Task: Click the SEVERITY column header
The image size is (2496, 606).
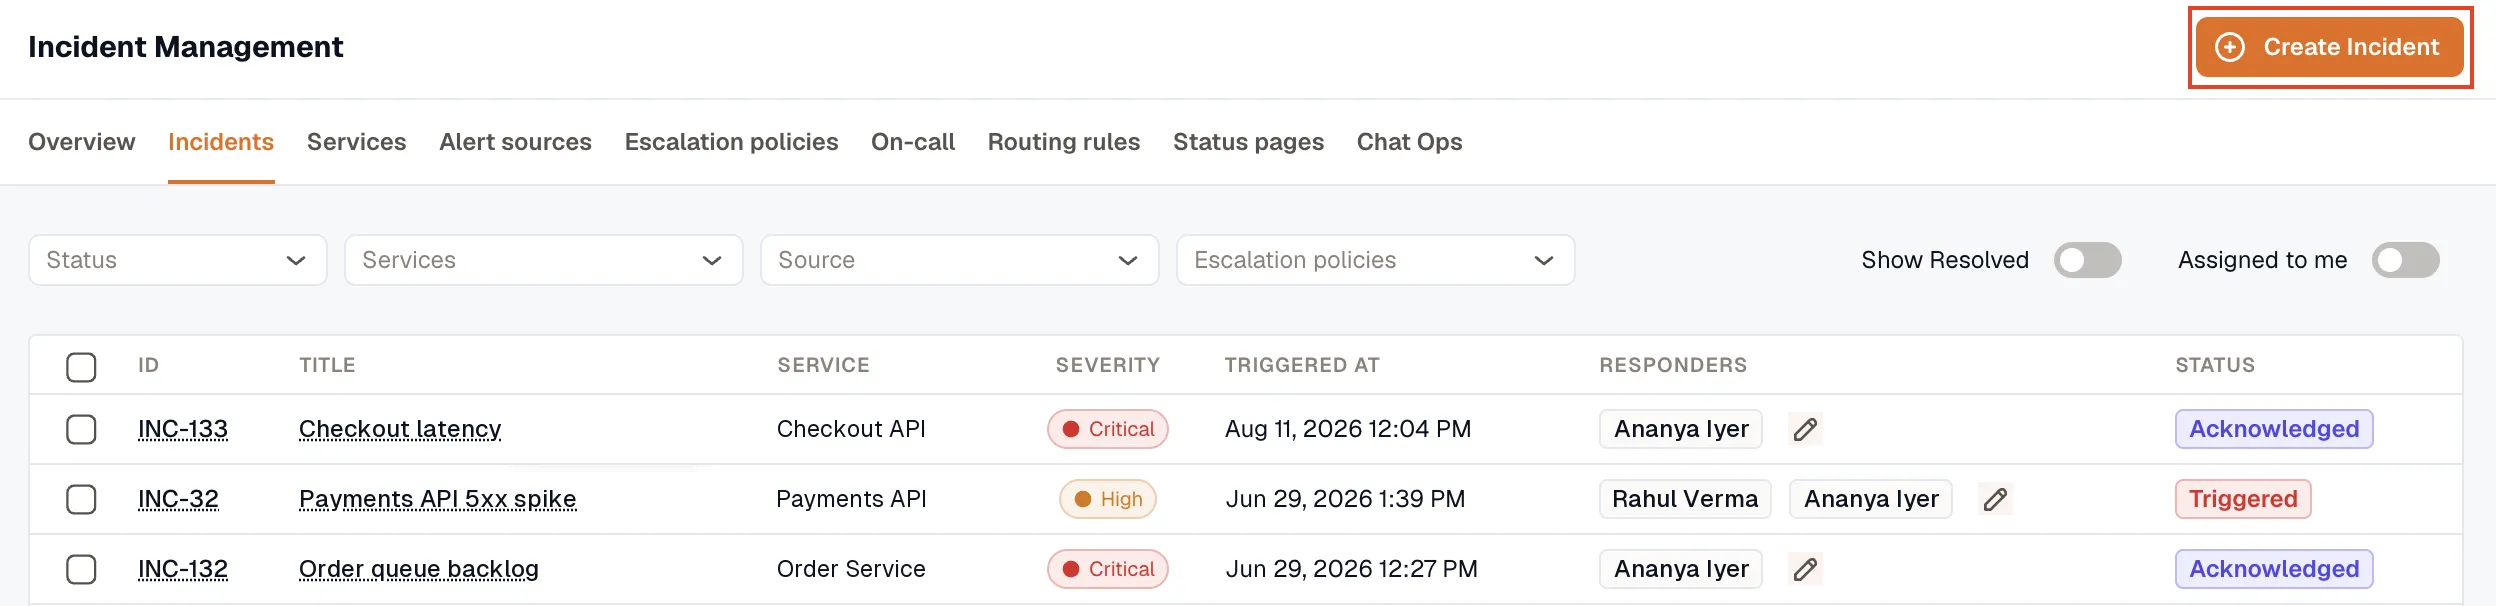Action: [x=1108, y=365]
